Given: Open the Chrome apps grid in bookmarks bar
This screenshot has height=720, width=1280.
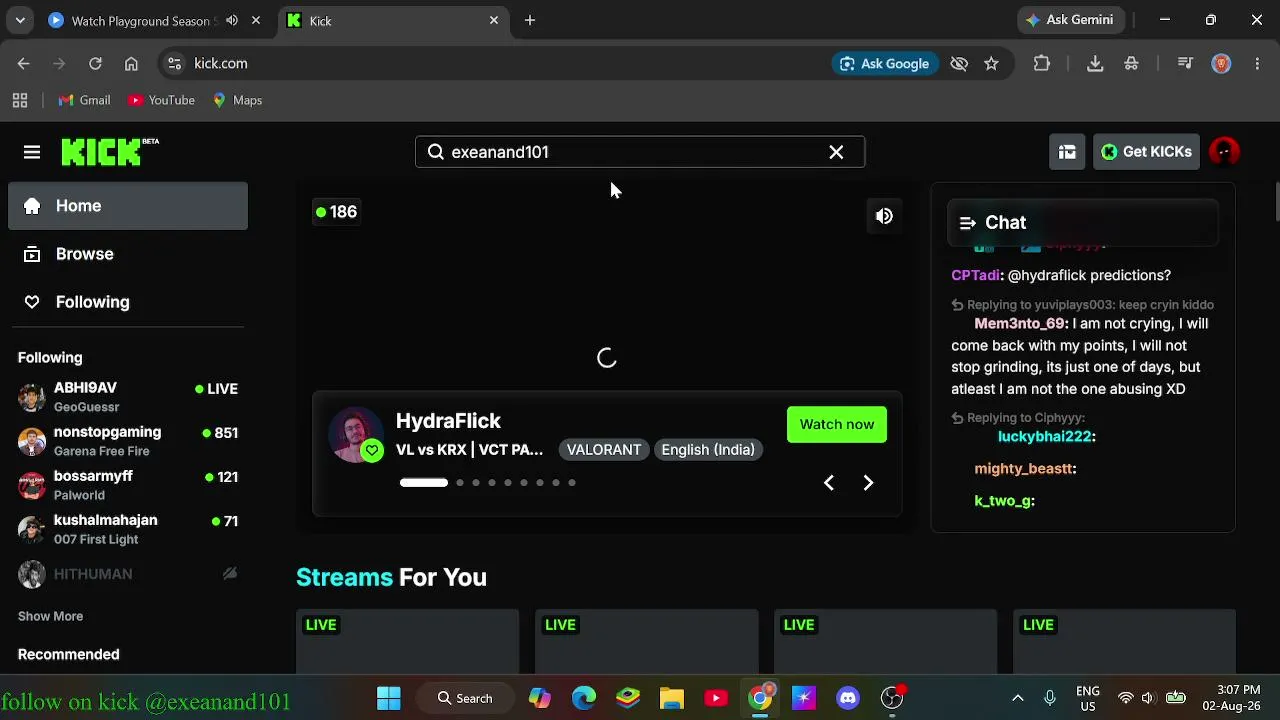Looking at the screenshot, I should pyautogui.click(x=20, y=100).
